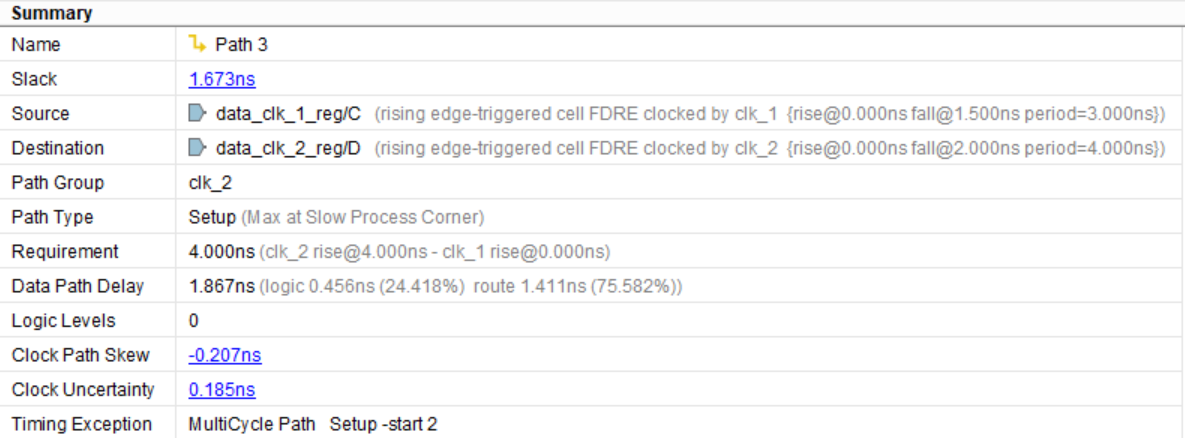The width and height of the screenshot is (1185, 438).
Task: Click the Requirement 4.000ns value
Action: coord(221,251)
